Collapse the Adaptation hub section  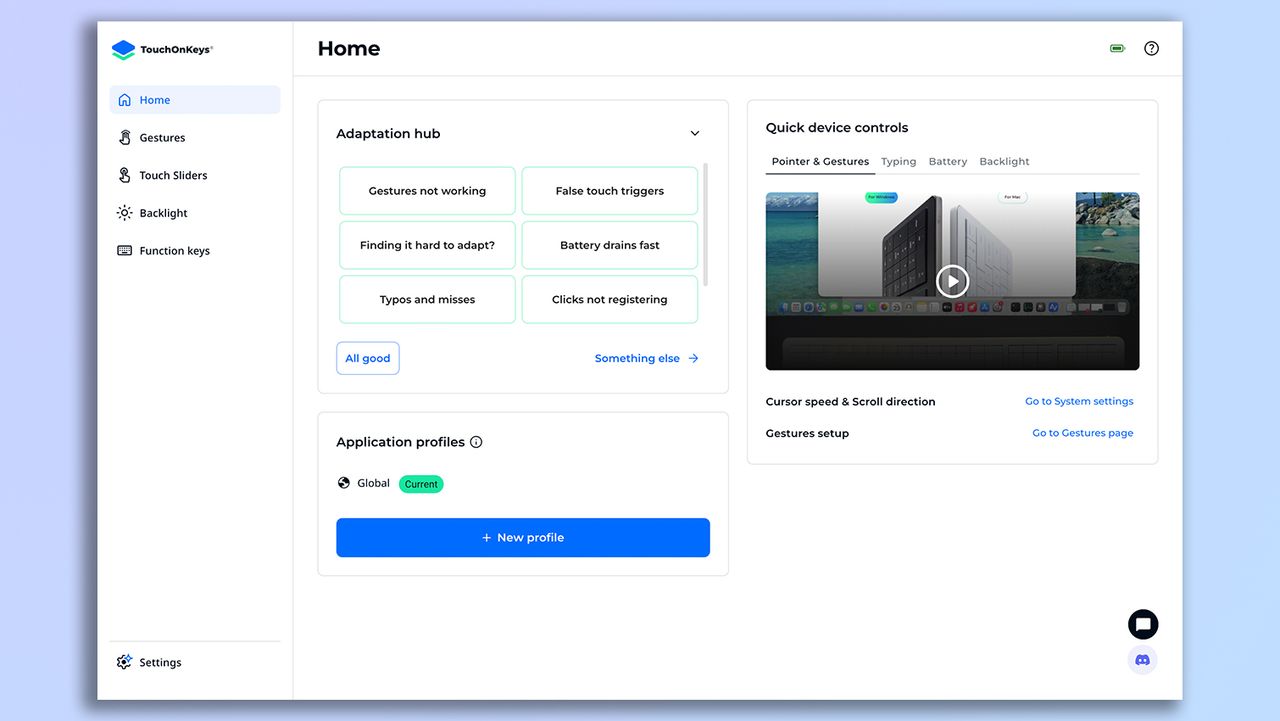[x=695, y=134]
